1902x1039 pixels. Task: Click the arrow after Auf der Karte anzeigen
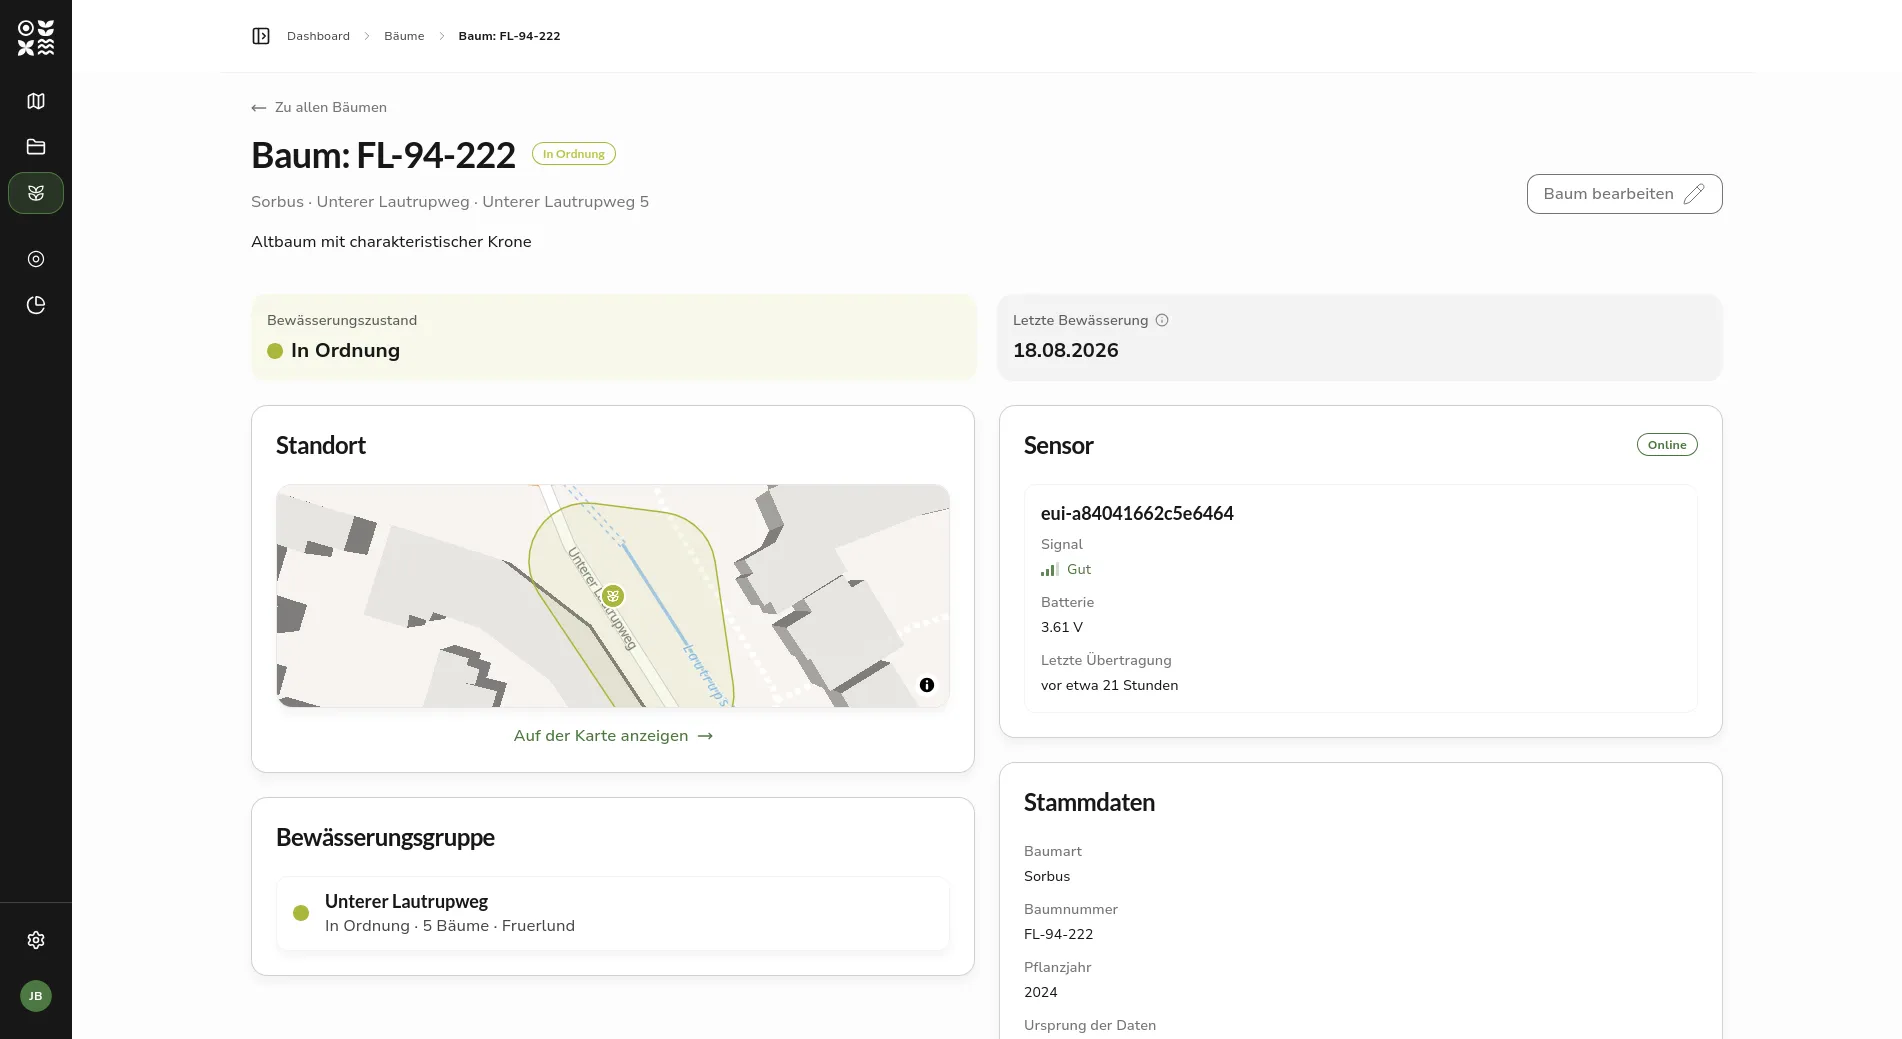[x=705, y=736]
